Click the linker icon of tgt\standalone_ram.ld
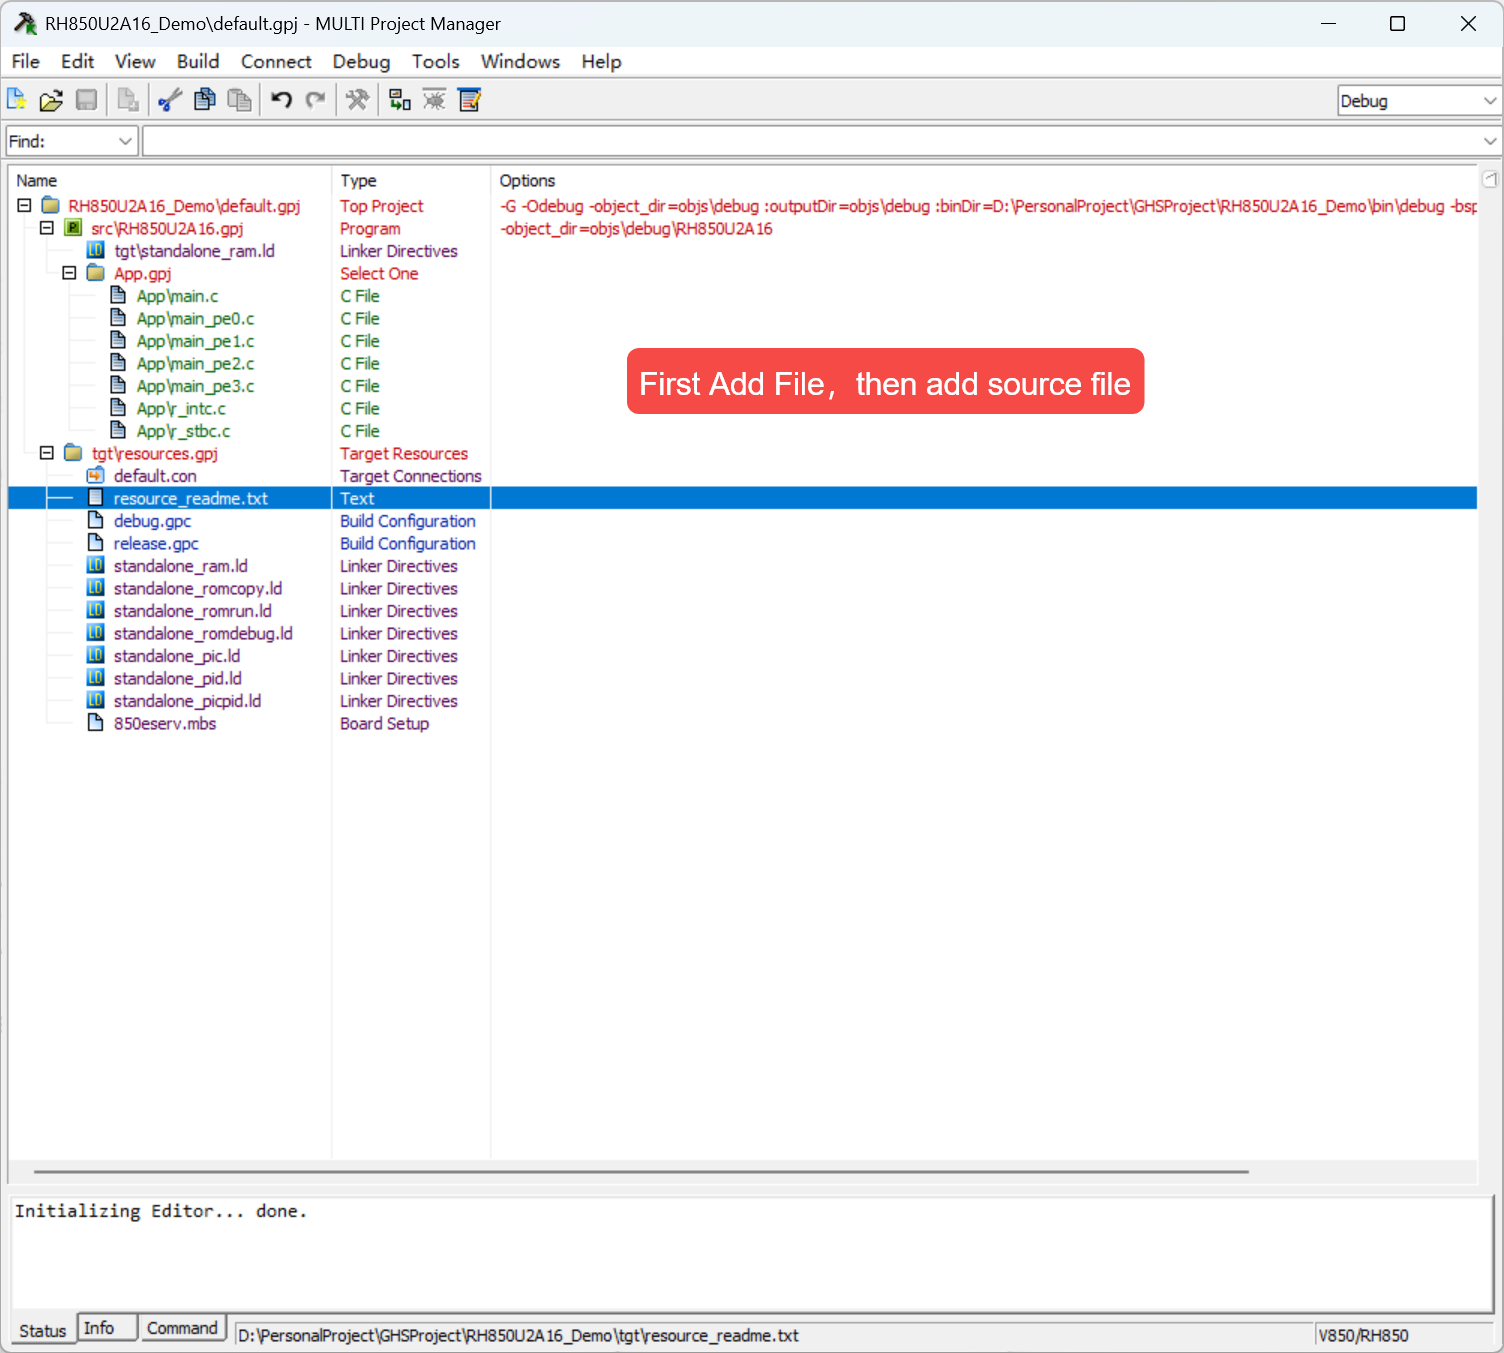The image size is (1504, 1353). [96, 250]
